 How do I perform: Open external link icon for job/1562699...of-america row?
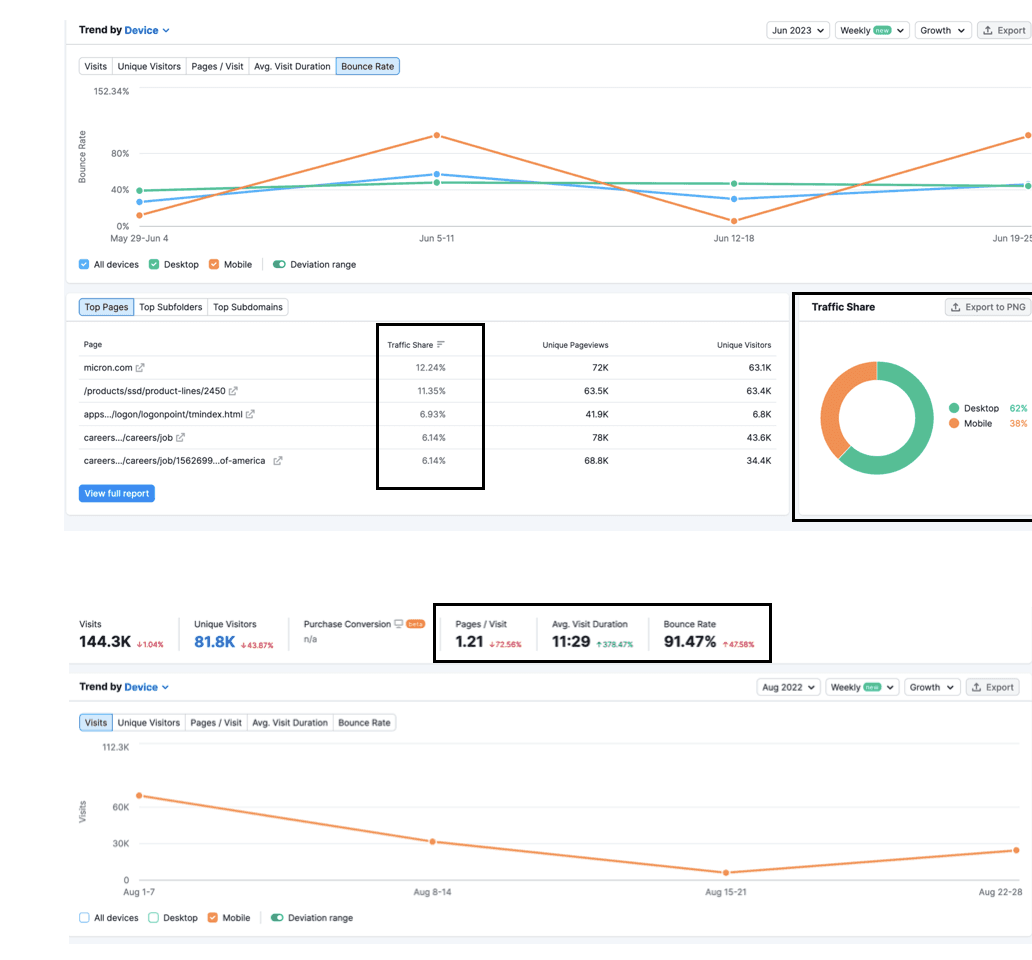[278, 461]
